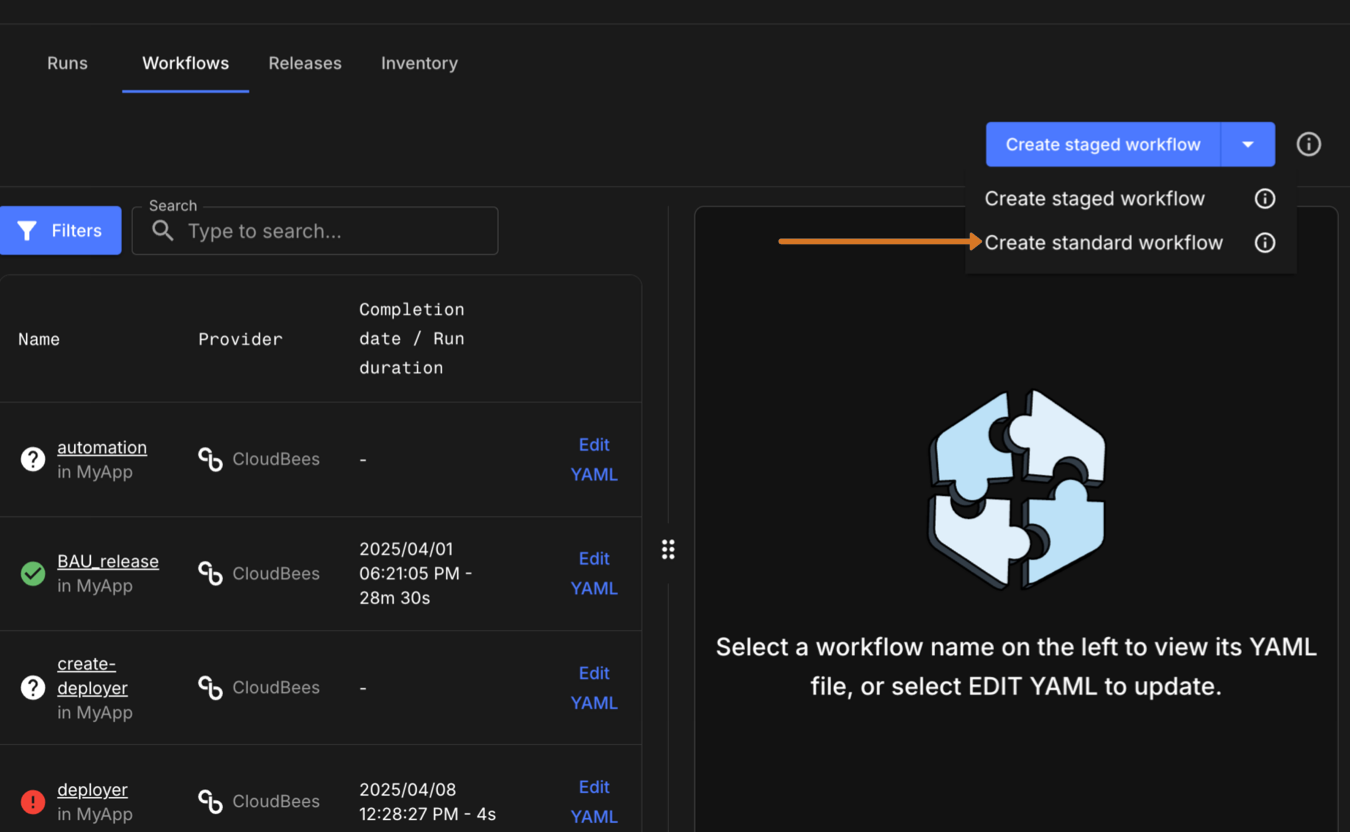Open the info tooltip beside Create staged workflow button
Viewport: 1350px width, 832px height.
[1308, 144]
